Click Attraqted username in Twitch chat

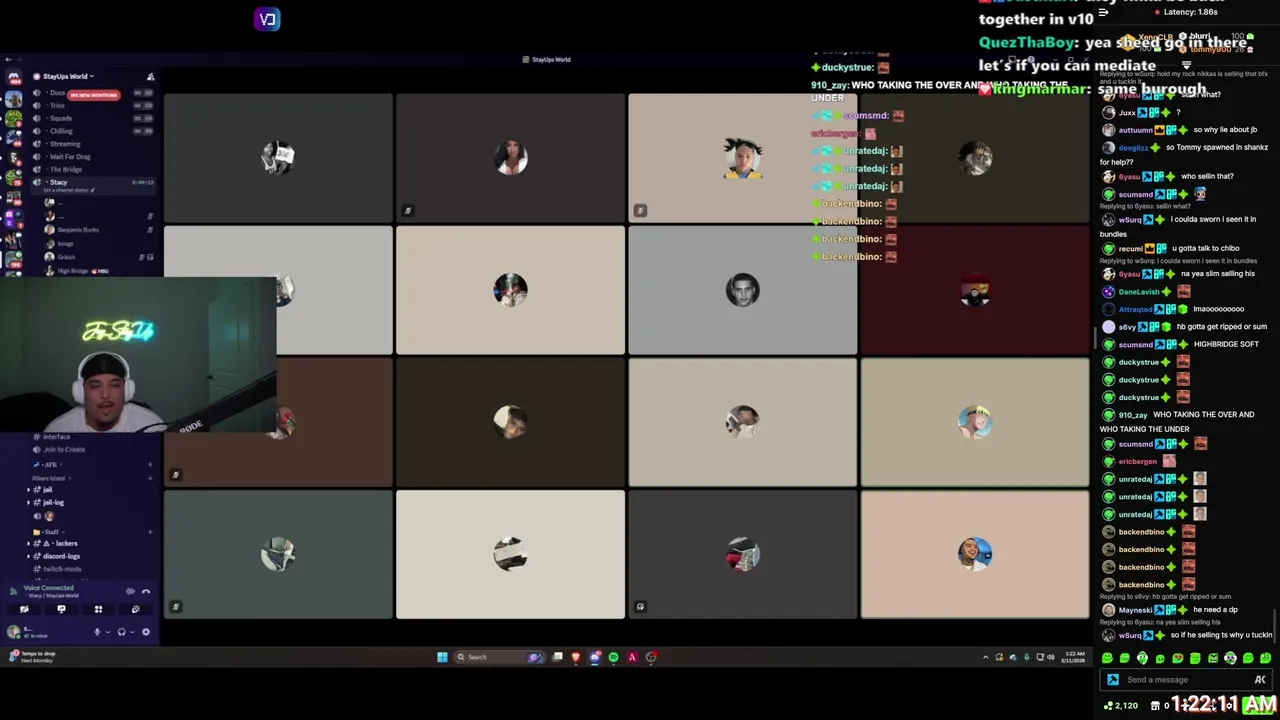point(1135,309)
